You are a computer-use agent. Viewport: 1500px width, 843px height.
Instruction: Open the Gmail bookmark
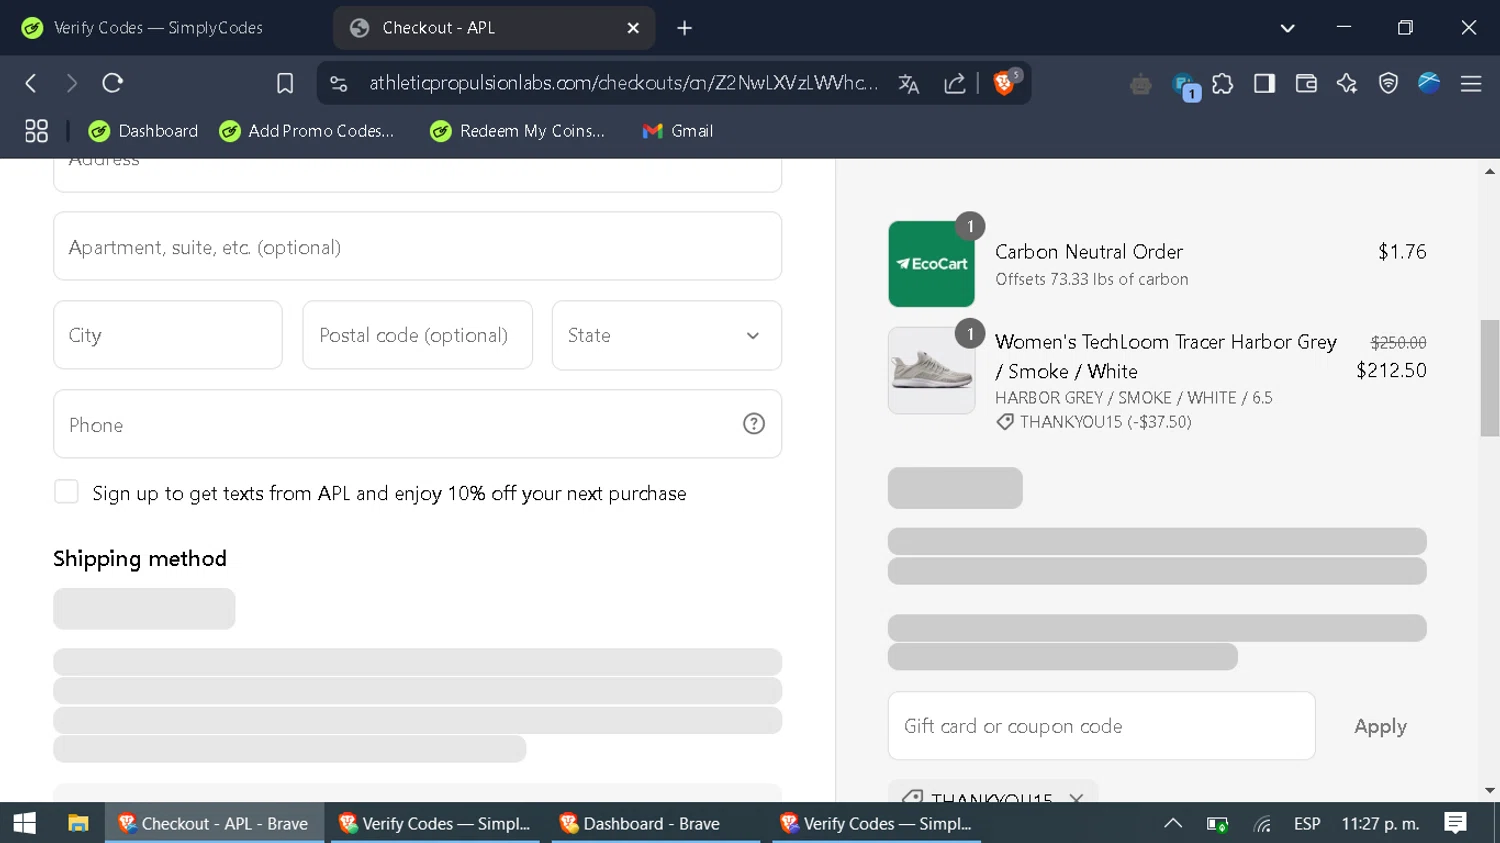click(x=678, y=131)
